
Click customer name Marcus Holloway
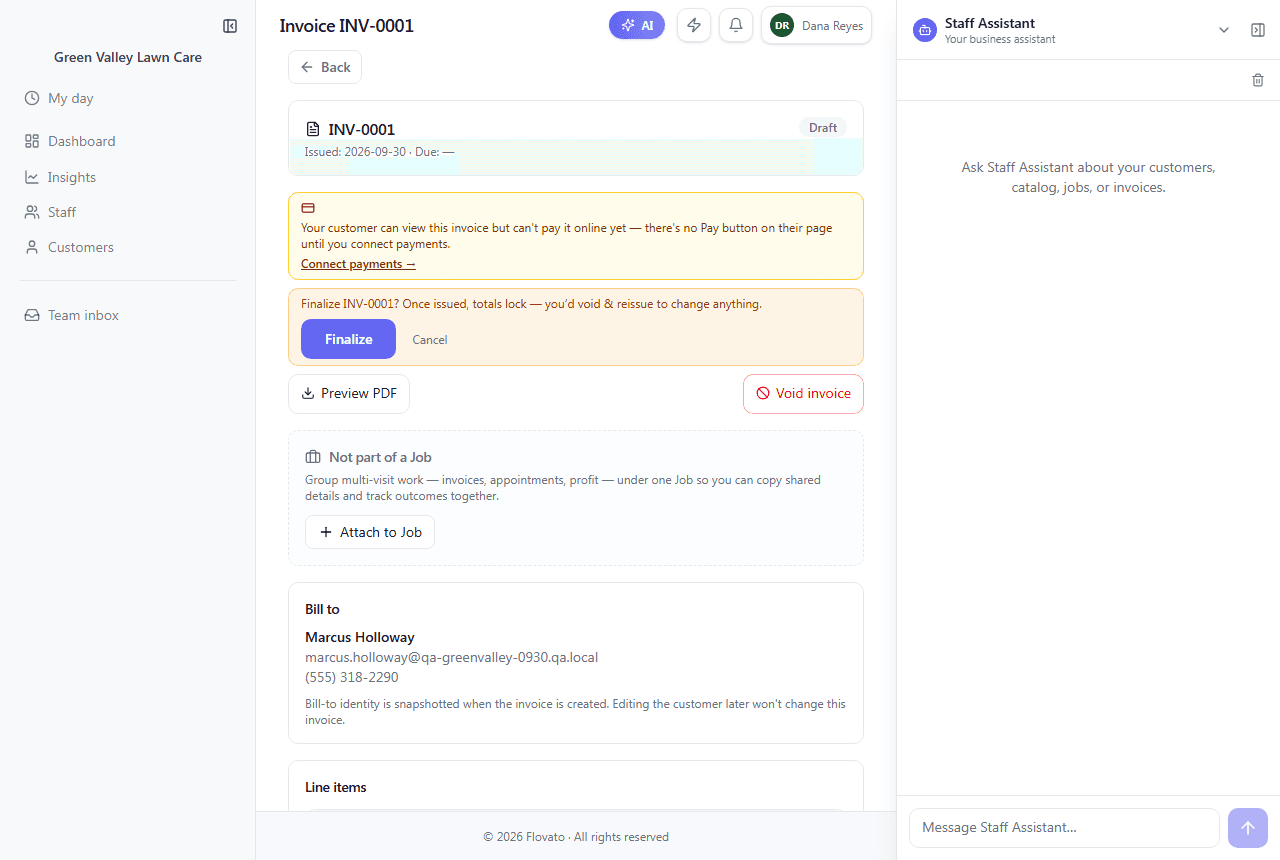click(x=360, y=637)
